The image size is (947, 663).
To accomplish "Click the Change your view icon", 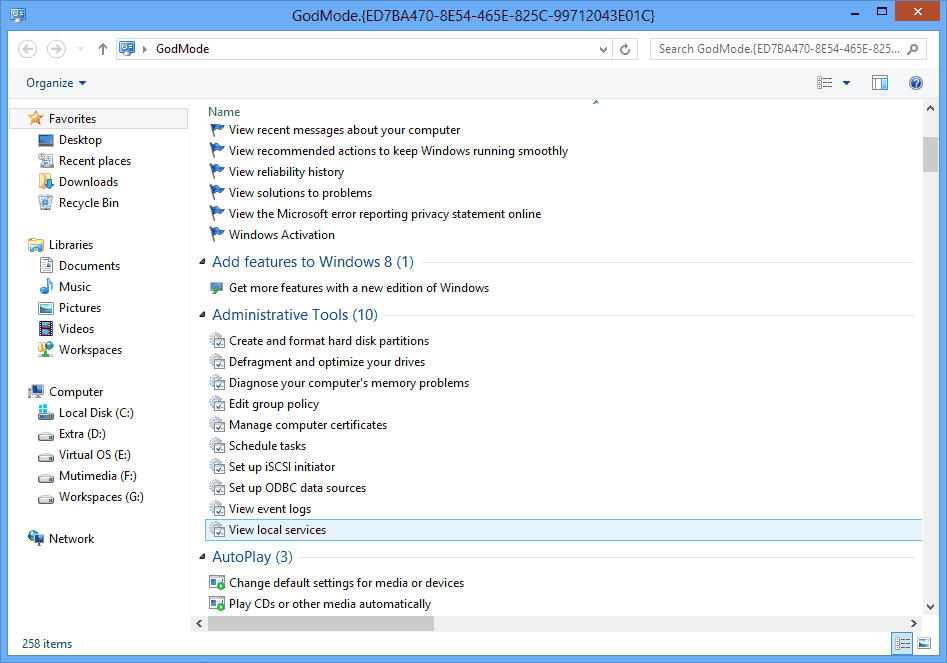I will [824, 83].
